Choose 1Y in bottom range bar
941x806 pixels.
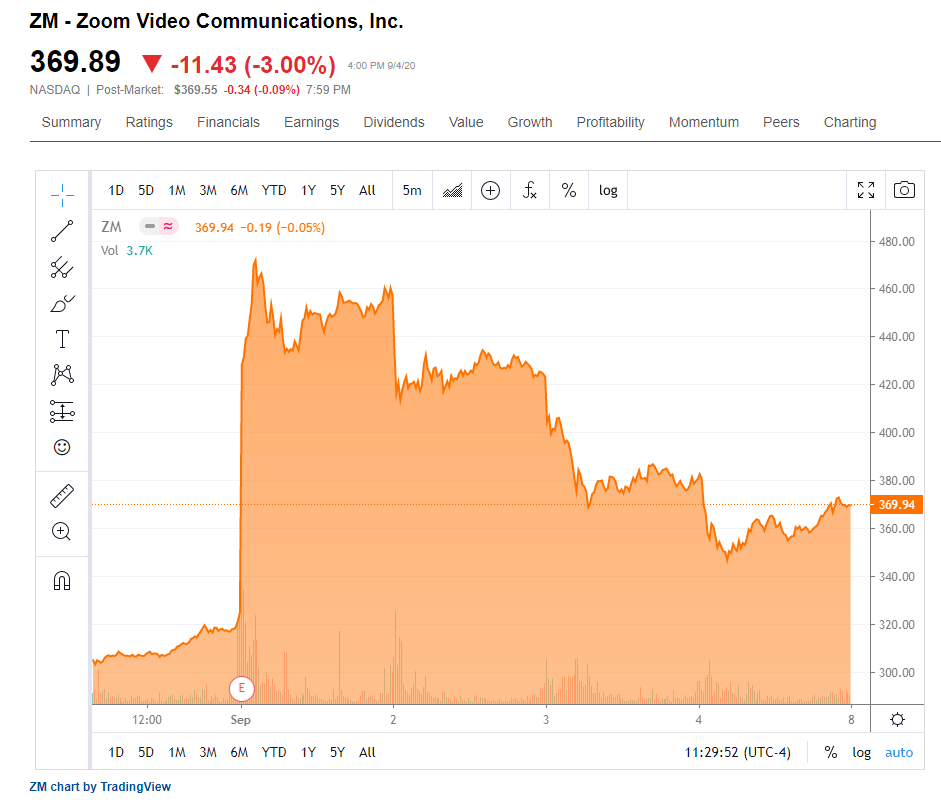click(308, 753)
